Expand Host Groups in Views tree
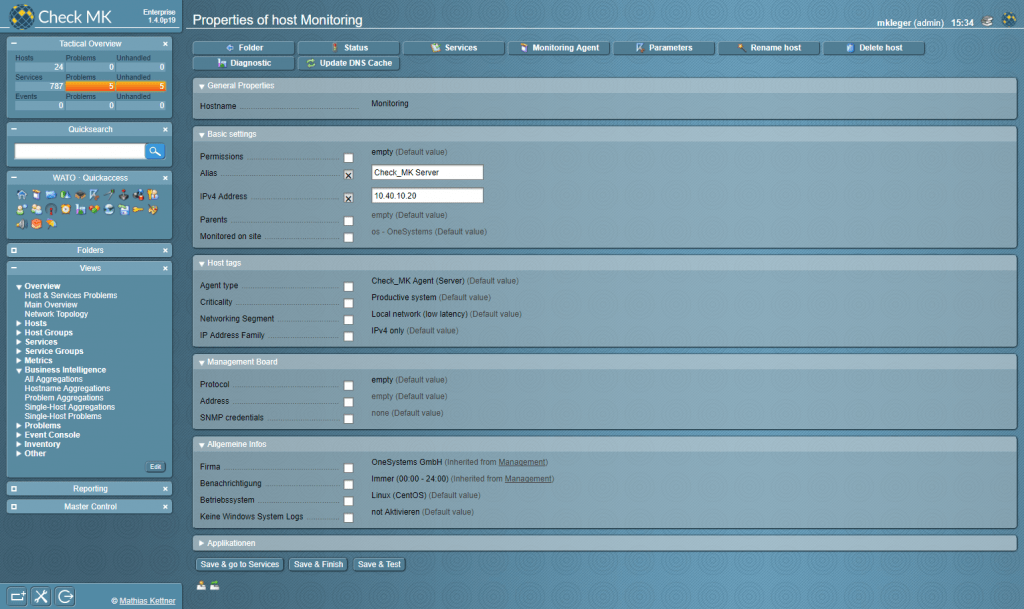Viewport: 1024px width, 609px height. coord(19,333)
